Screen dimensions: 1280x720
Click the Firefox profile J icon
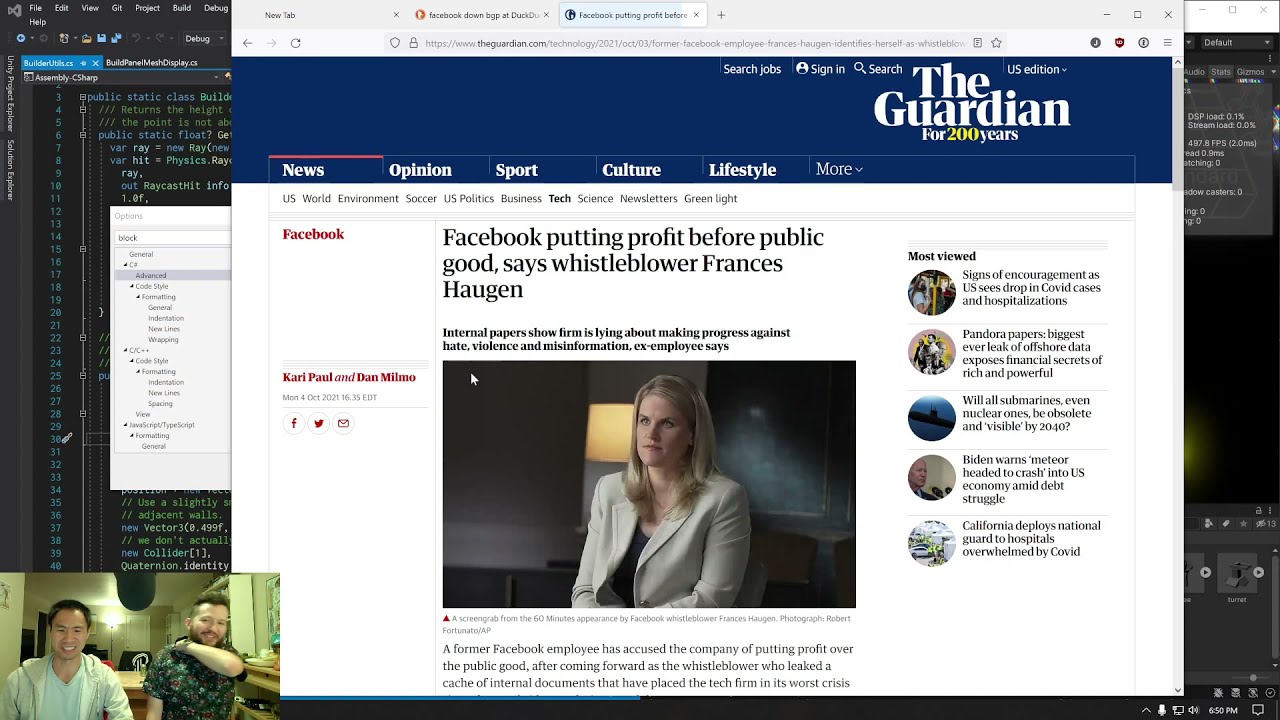1095,43
